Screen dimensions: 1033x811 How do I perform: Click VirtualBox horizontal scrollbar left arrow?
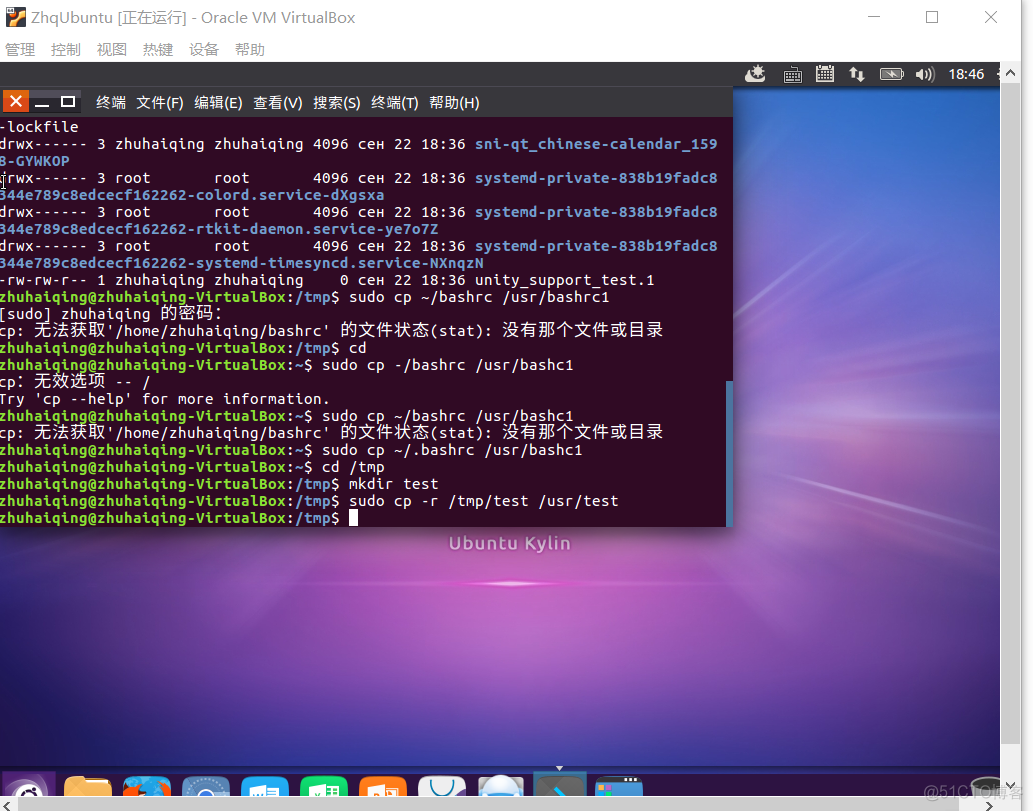tap(8, 804)
